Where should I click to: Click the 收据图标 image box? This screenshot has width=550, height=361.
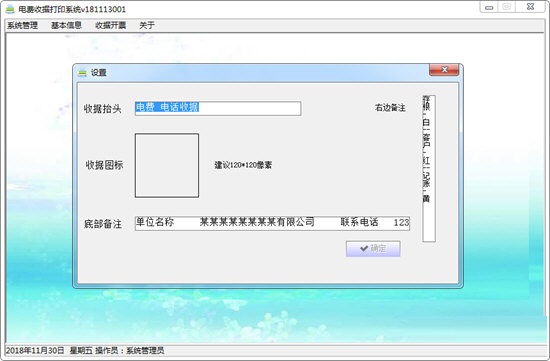point(167,165)
